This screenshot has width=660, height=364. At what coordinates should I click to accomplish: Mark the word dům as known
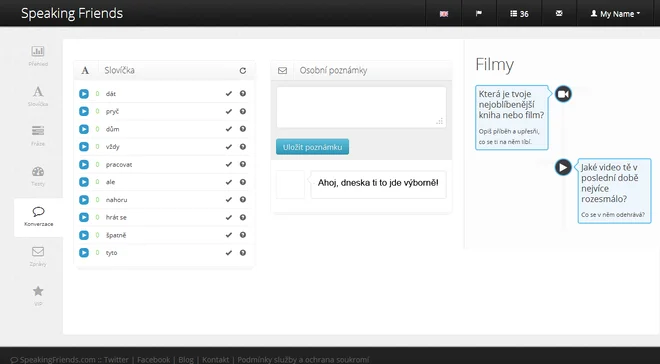tap(229, 129)
